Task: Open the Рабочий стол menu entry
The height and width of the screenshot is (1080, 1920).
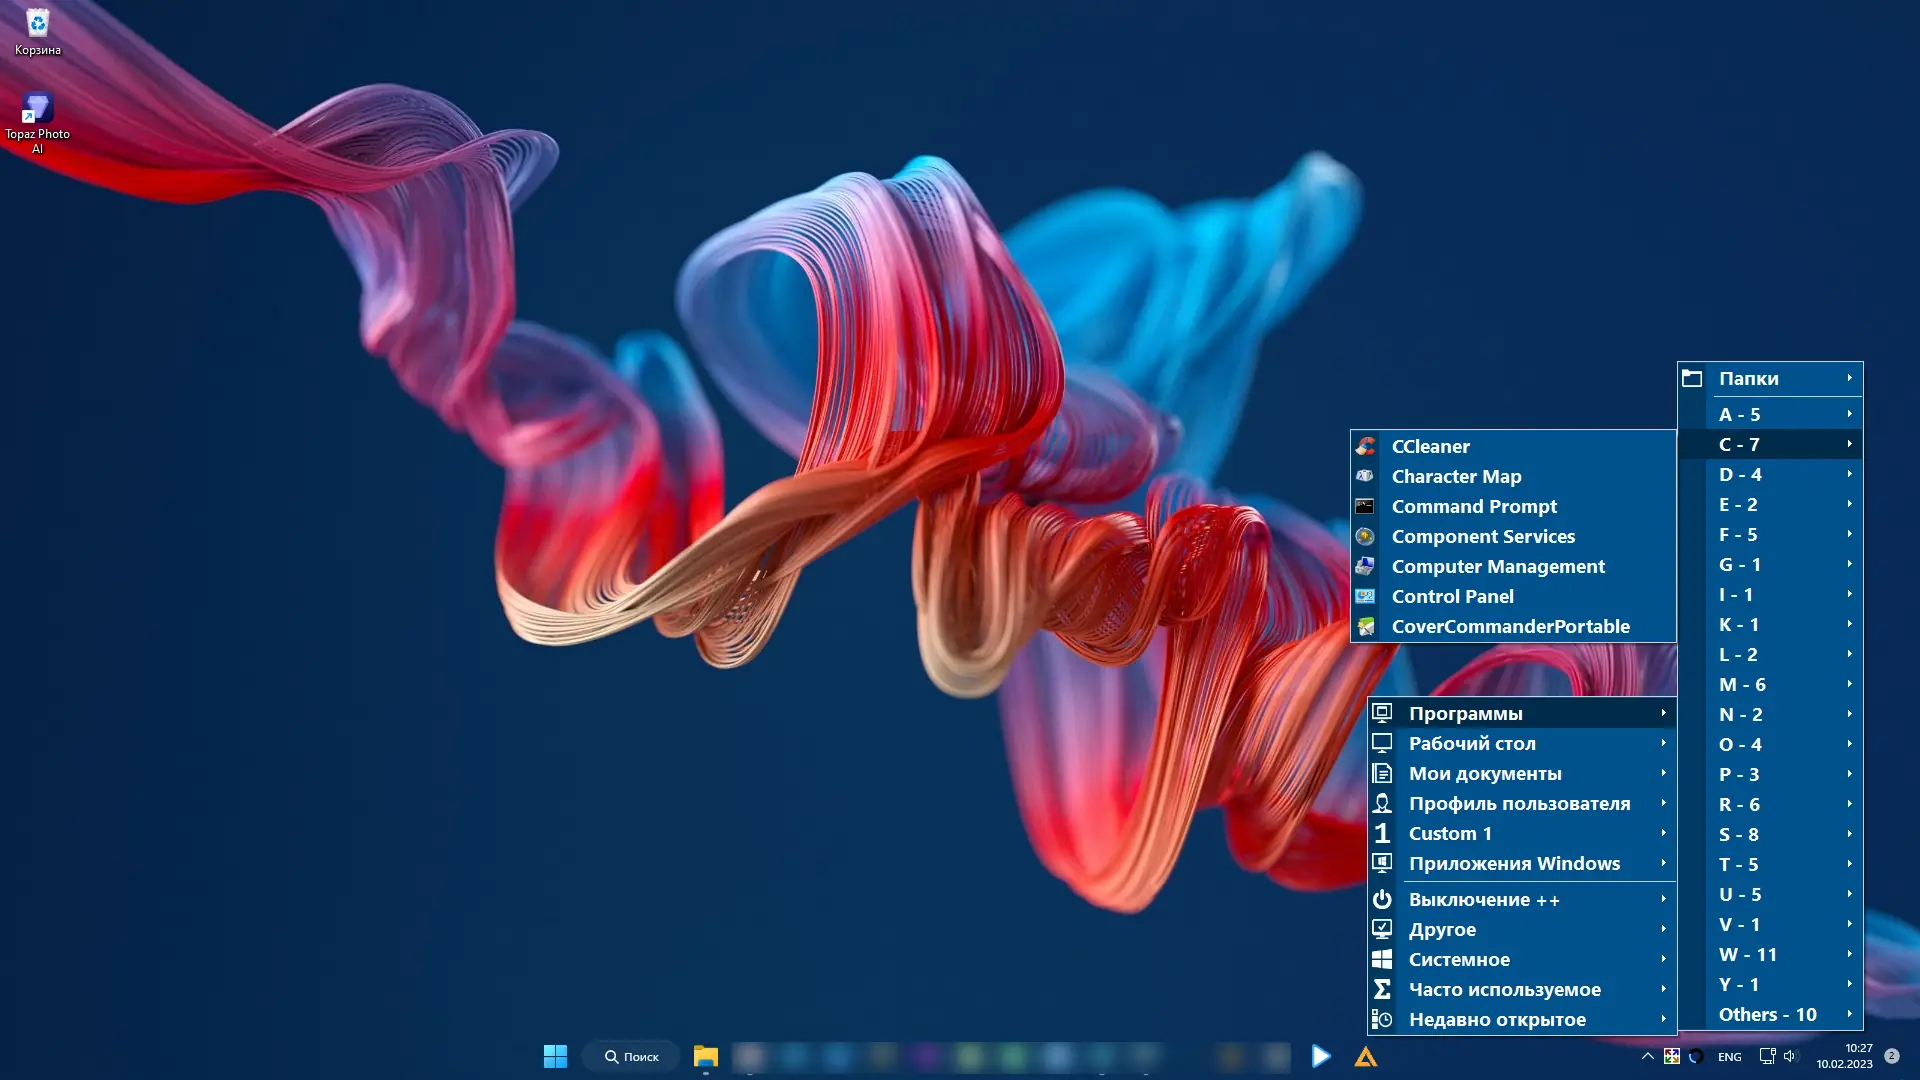Action: pyautogui.click(x=1472, y=744)
